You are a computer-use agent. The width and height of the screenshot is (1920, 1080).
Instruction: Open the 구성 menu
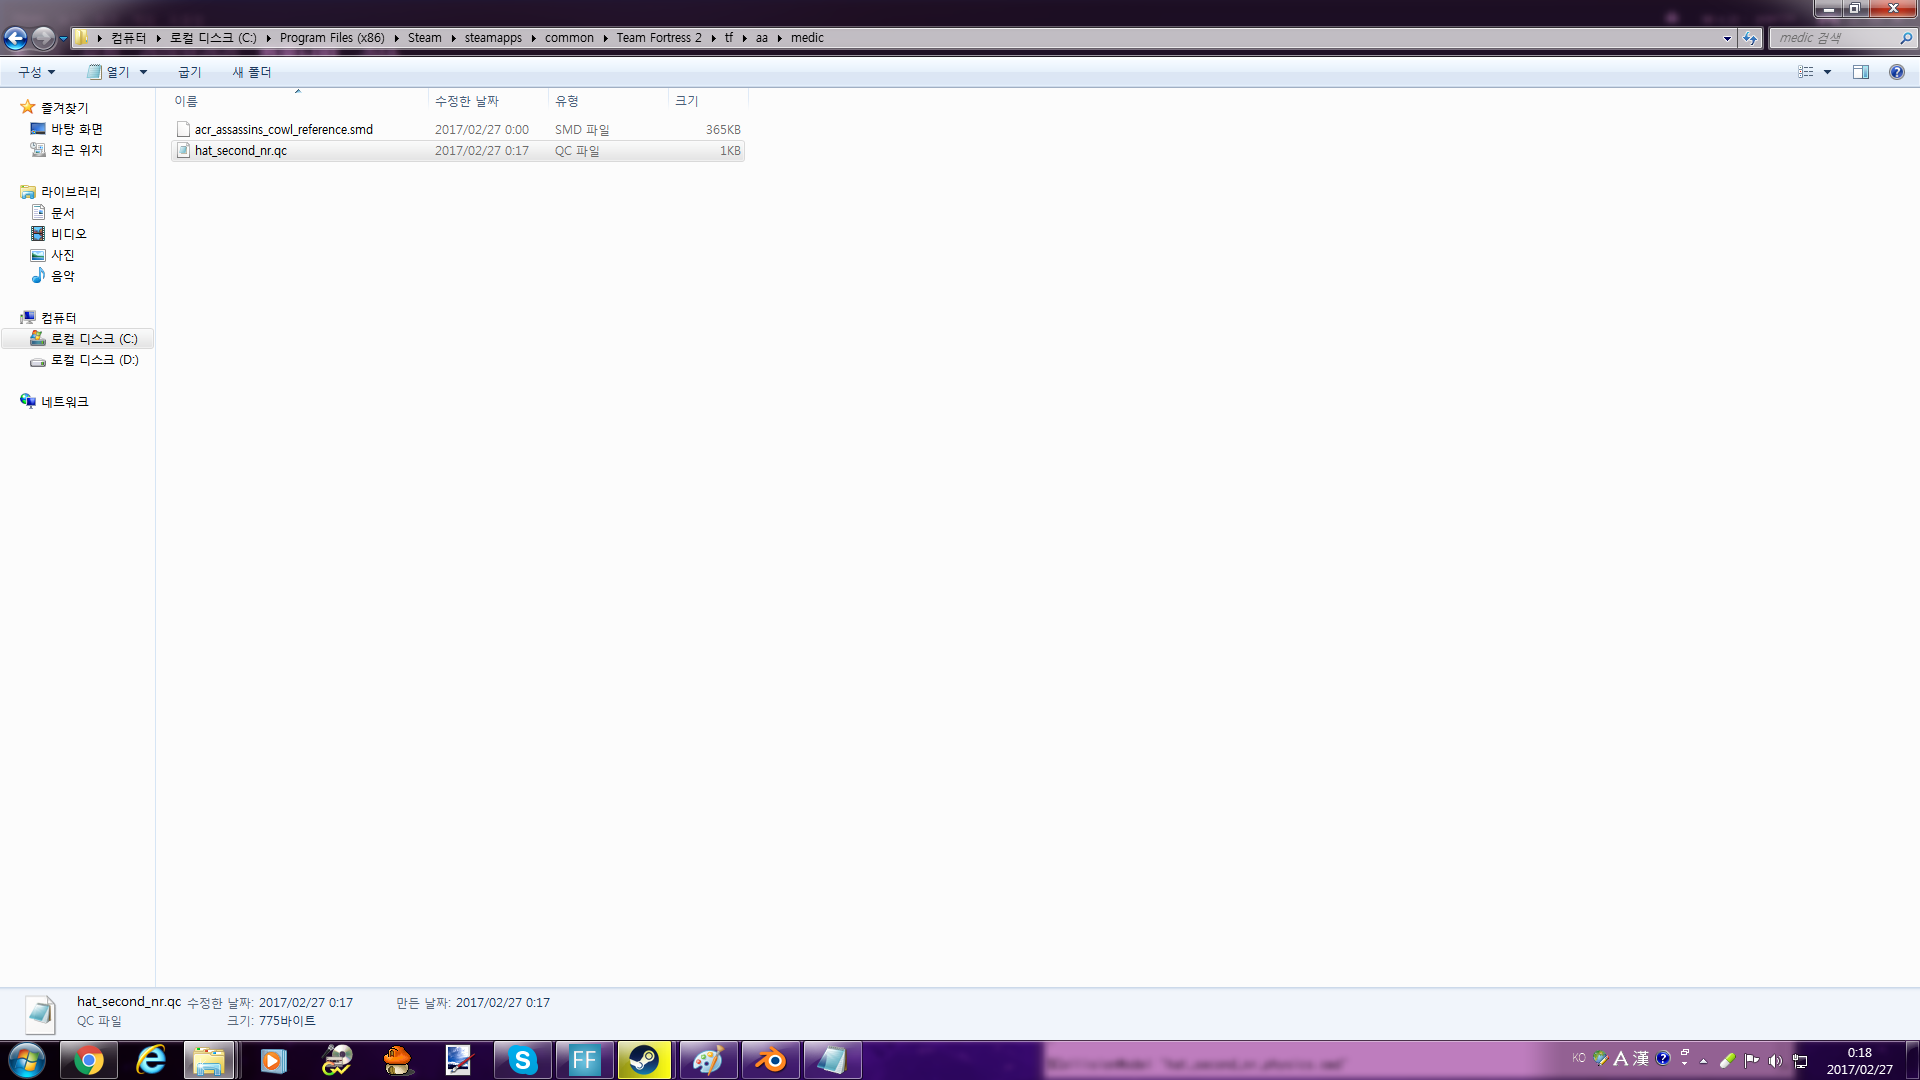(36, 72)
